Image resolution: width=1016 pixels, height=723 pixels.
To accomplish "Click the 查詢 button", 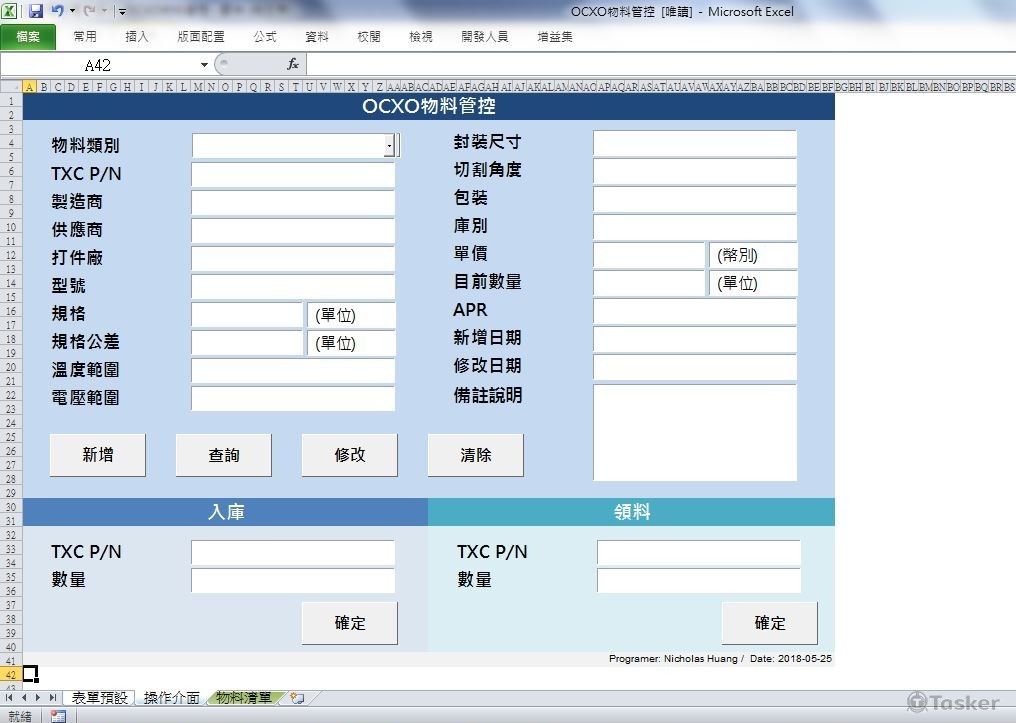I will pos(223,454).
